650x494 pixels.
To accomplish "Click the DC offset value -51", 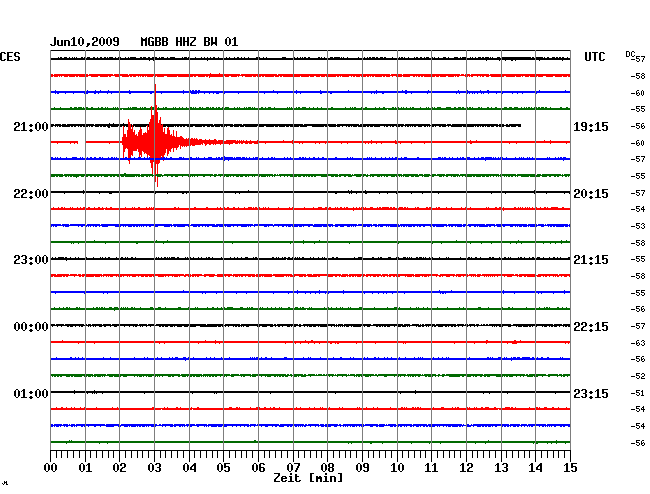I will click(x=638, y=393).
